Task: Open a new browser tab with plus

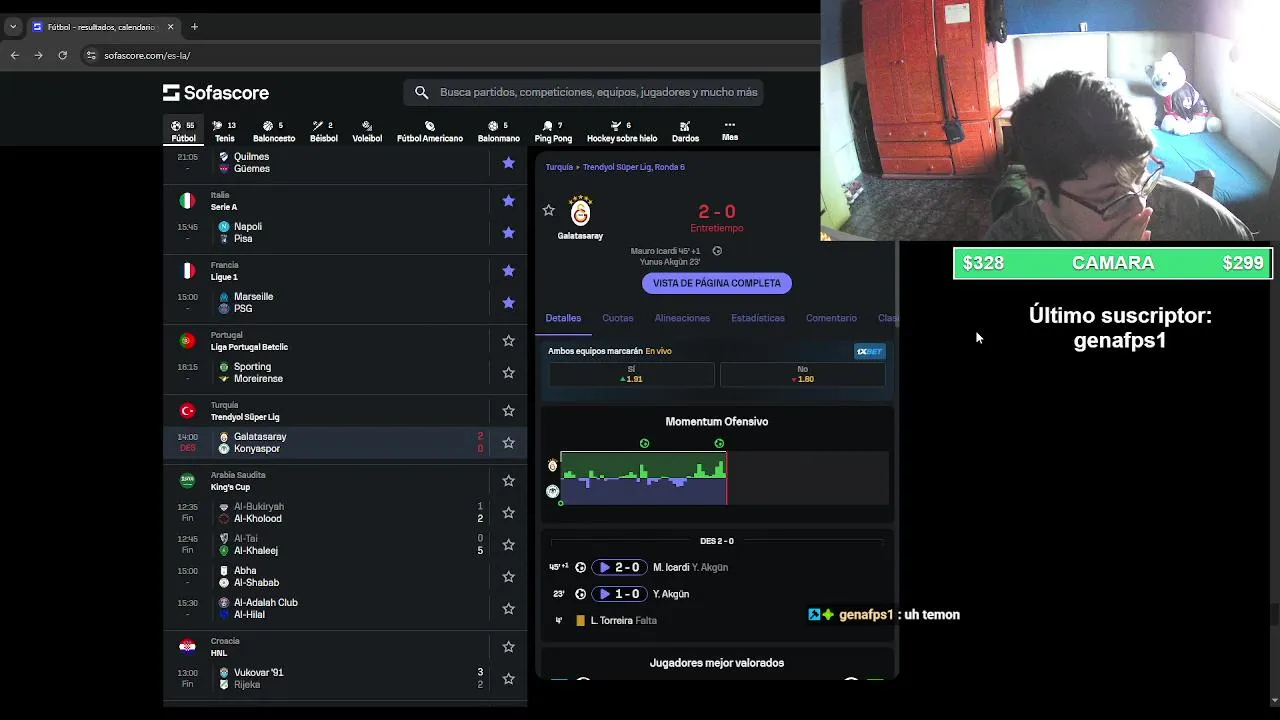Action: (x=194, y=27)
